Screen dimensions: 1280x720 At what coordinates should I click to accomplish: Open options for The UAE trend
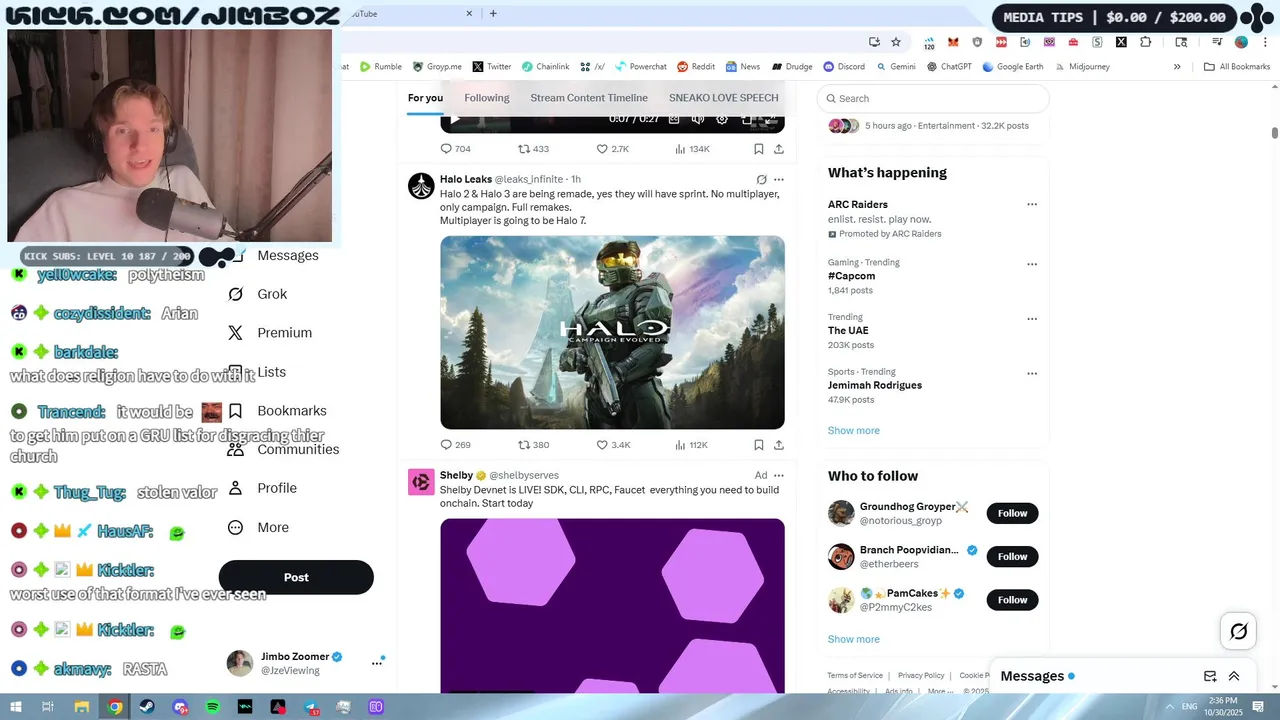(x=1032, y=318)
